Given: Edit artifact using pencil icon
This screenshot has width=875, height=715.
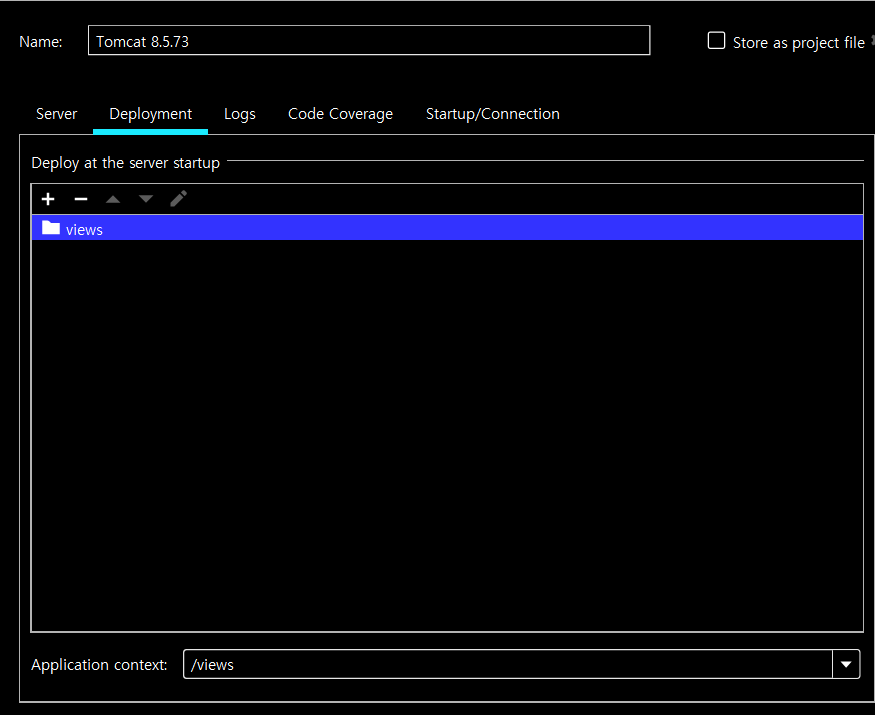Looking at the screenshot, I should click(179, 199).
